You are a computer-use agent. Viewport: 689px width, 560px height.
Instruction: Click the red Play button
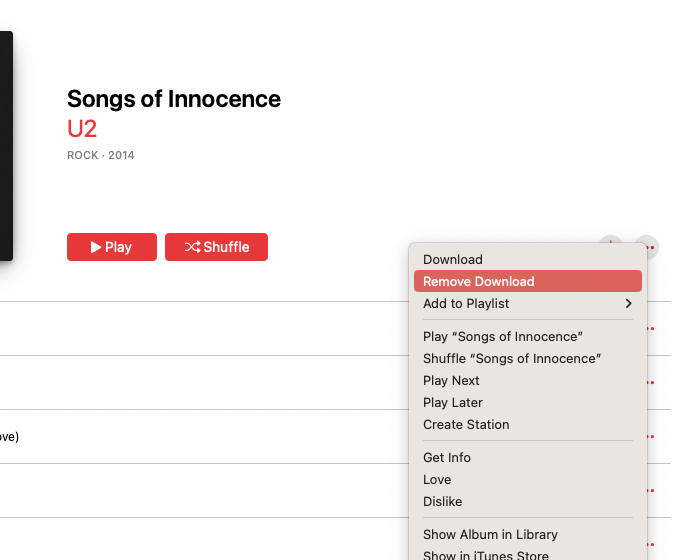pos(112,247)
